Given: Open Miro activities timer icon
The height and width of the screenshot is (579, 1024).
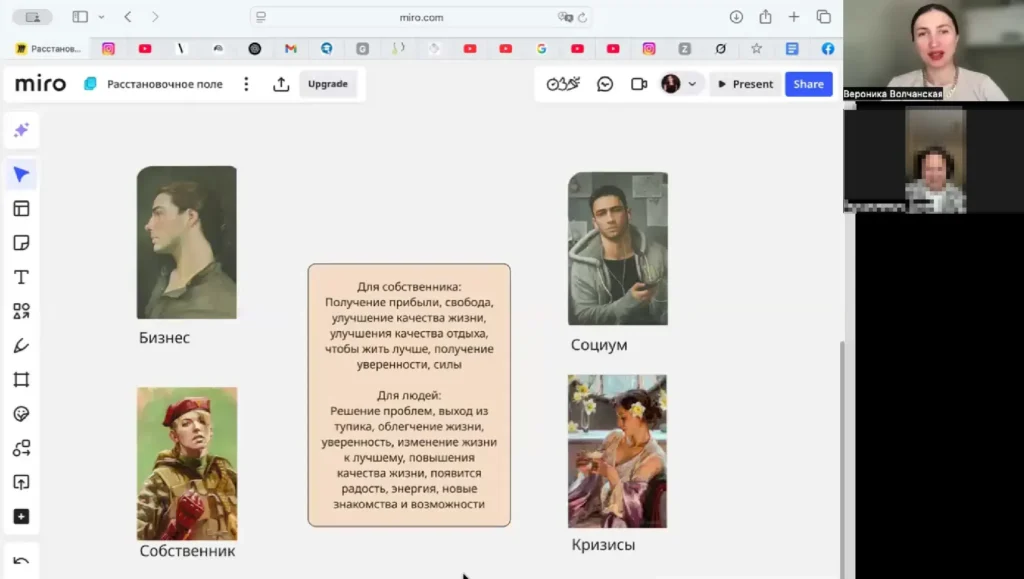Looking at the screenshot, I should click(x=563, y=84).
